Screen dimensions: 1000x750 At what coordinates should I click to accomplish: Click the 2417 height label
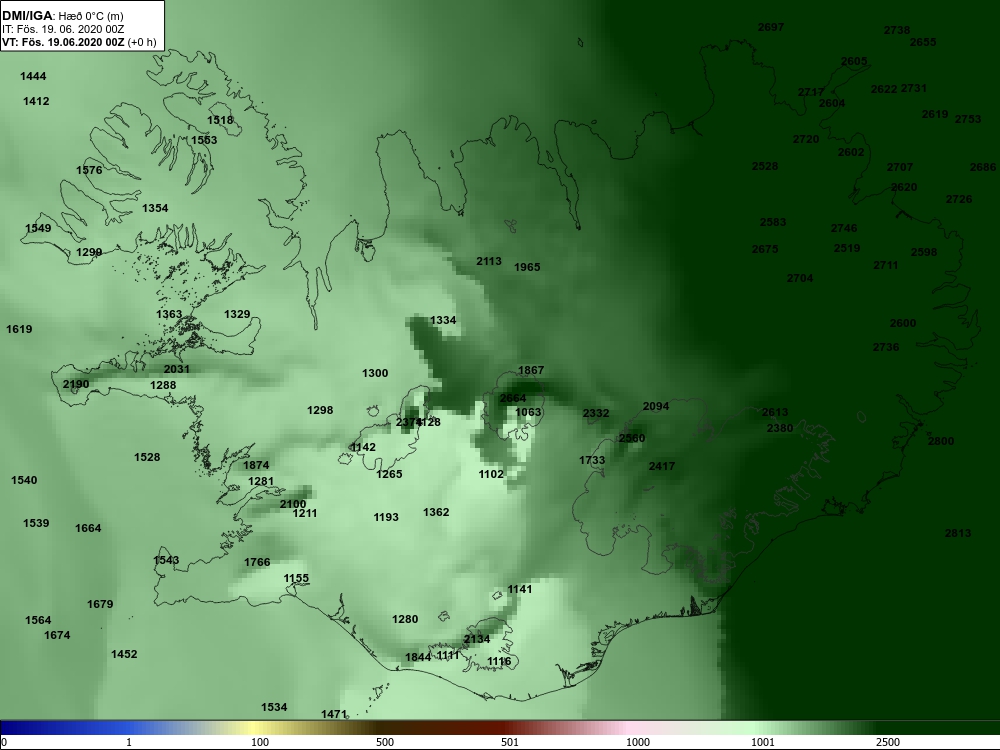(x=661, y=466)
